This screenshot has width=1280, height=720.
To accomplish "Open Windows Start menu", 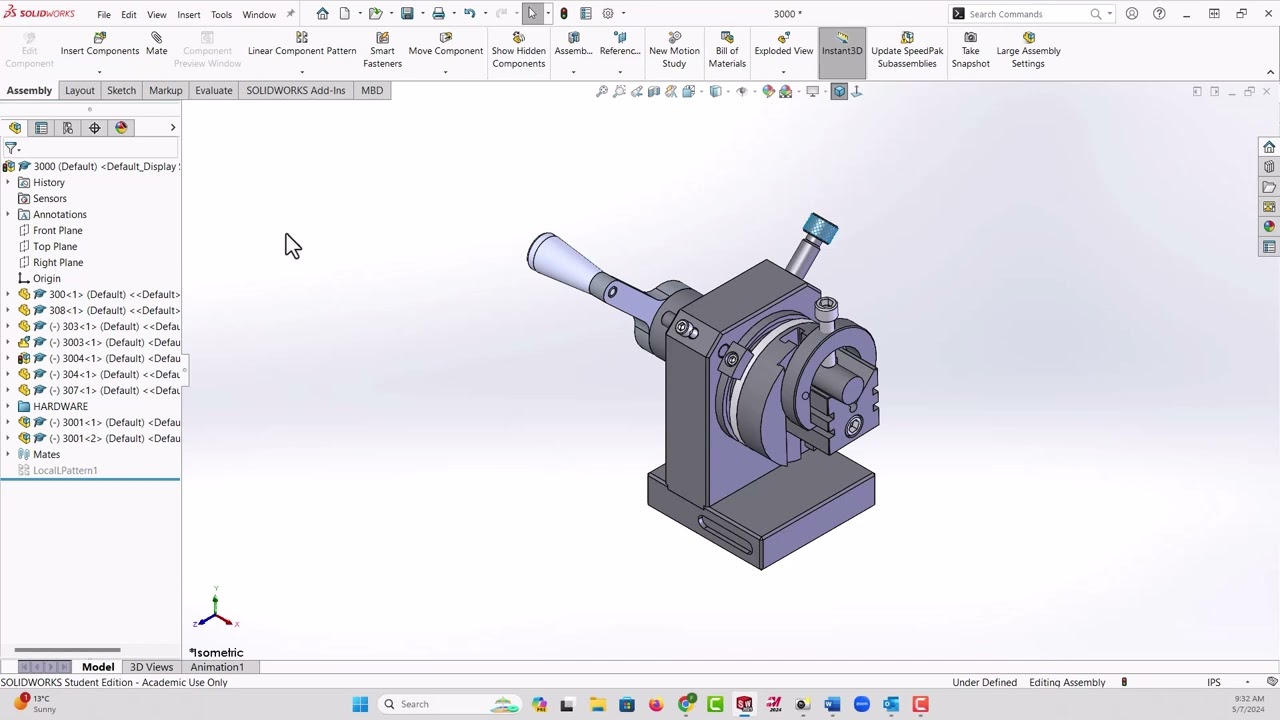I will pyautogui.click(x=360, y=704).
